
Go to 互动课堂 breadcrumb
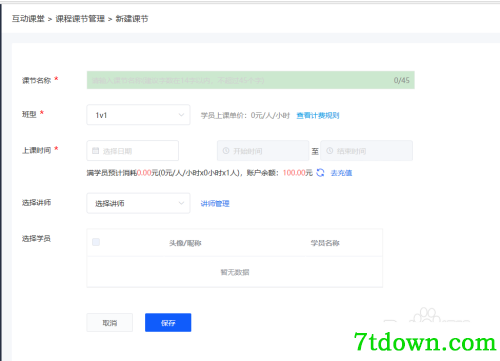[x=28, y=19]
